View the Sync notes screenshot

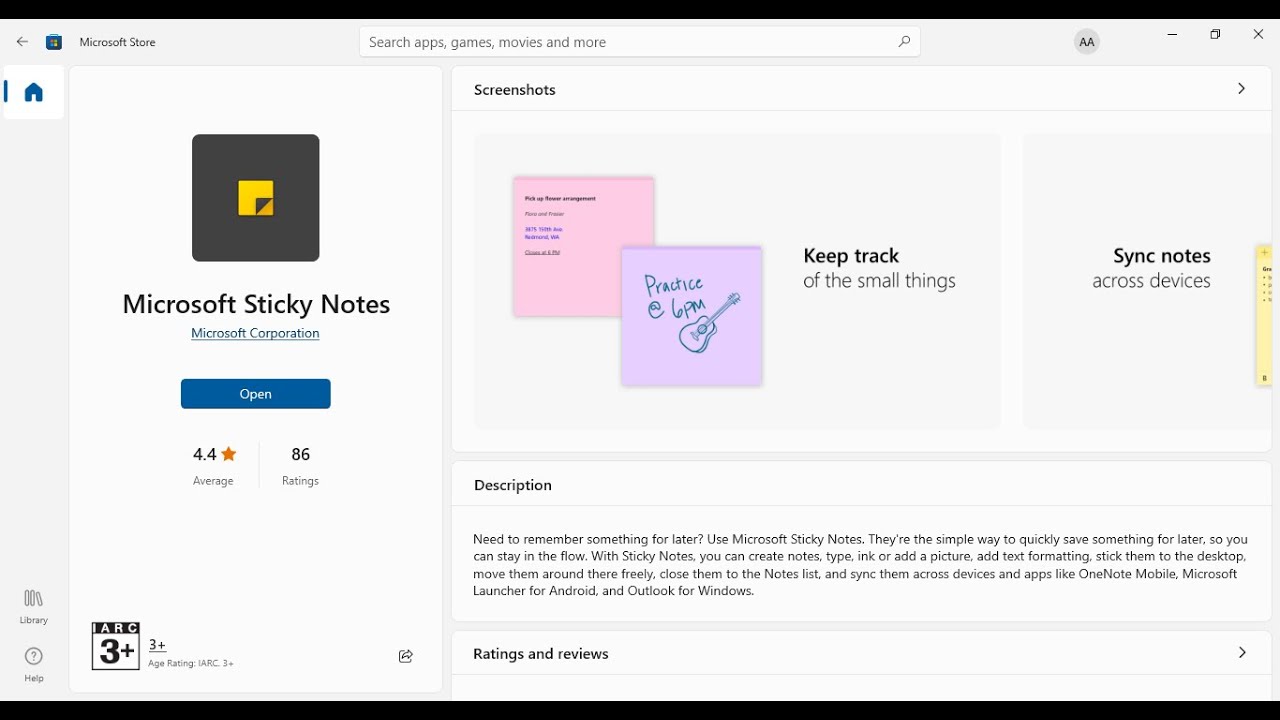coord(1147,282)
